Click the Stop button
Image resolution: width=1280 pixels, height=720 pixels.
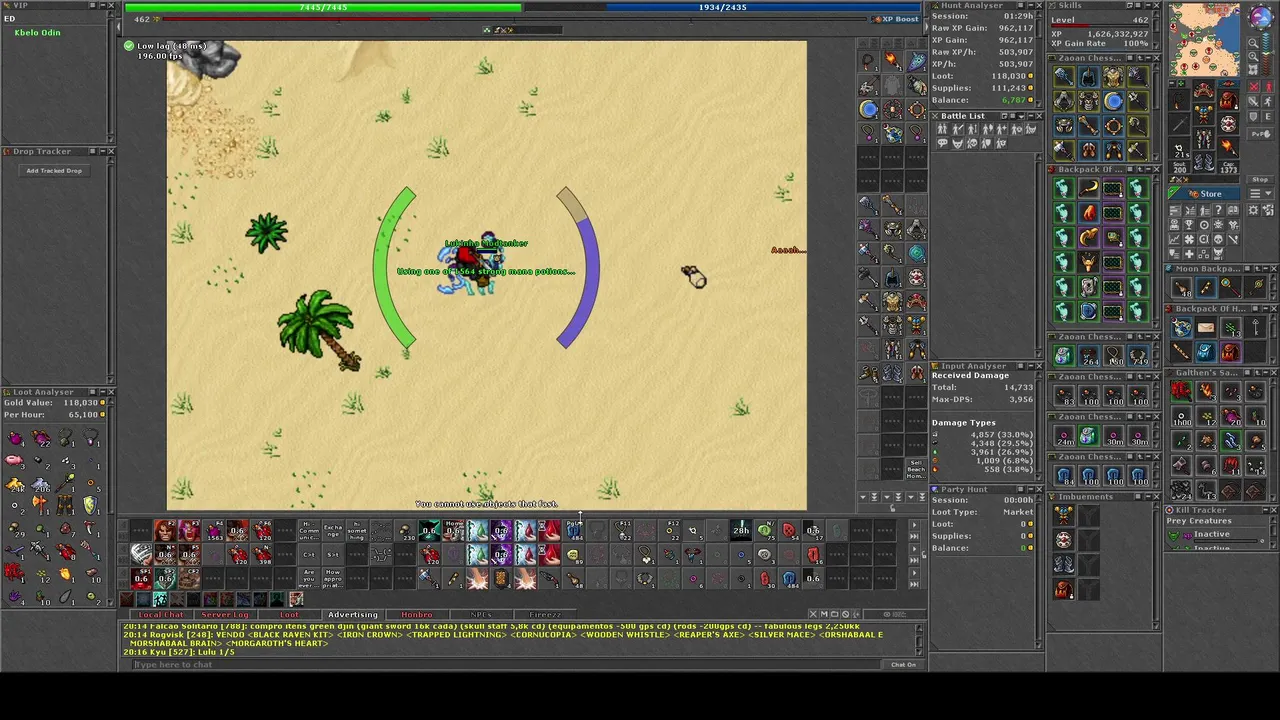tap(1260, 179)
